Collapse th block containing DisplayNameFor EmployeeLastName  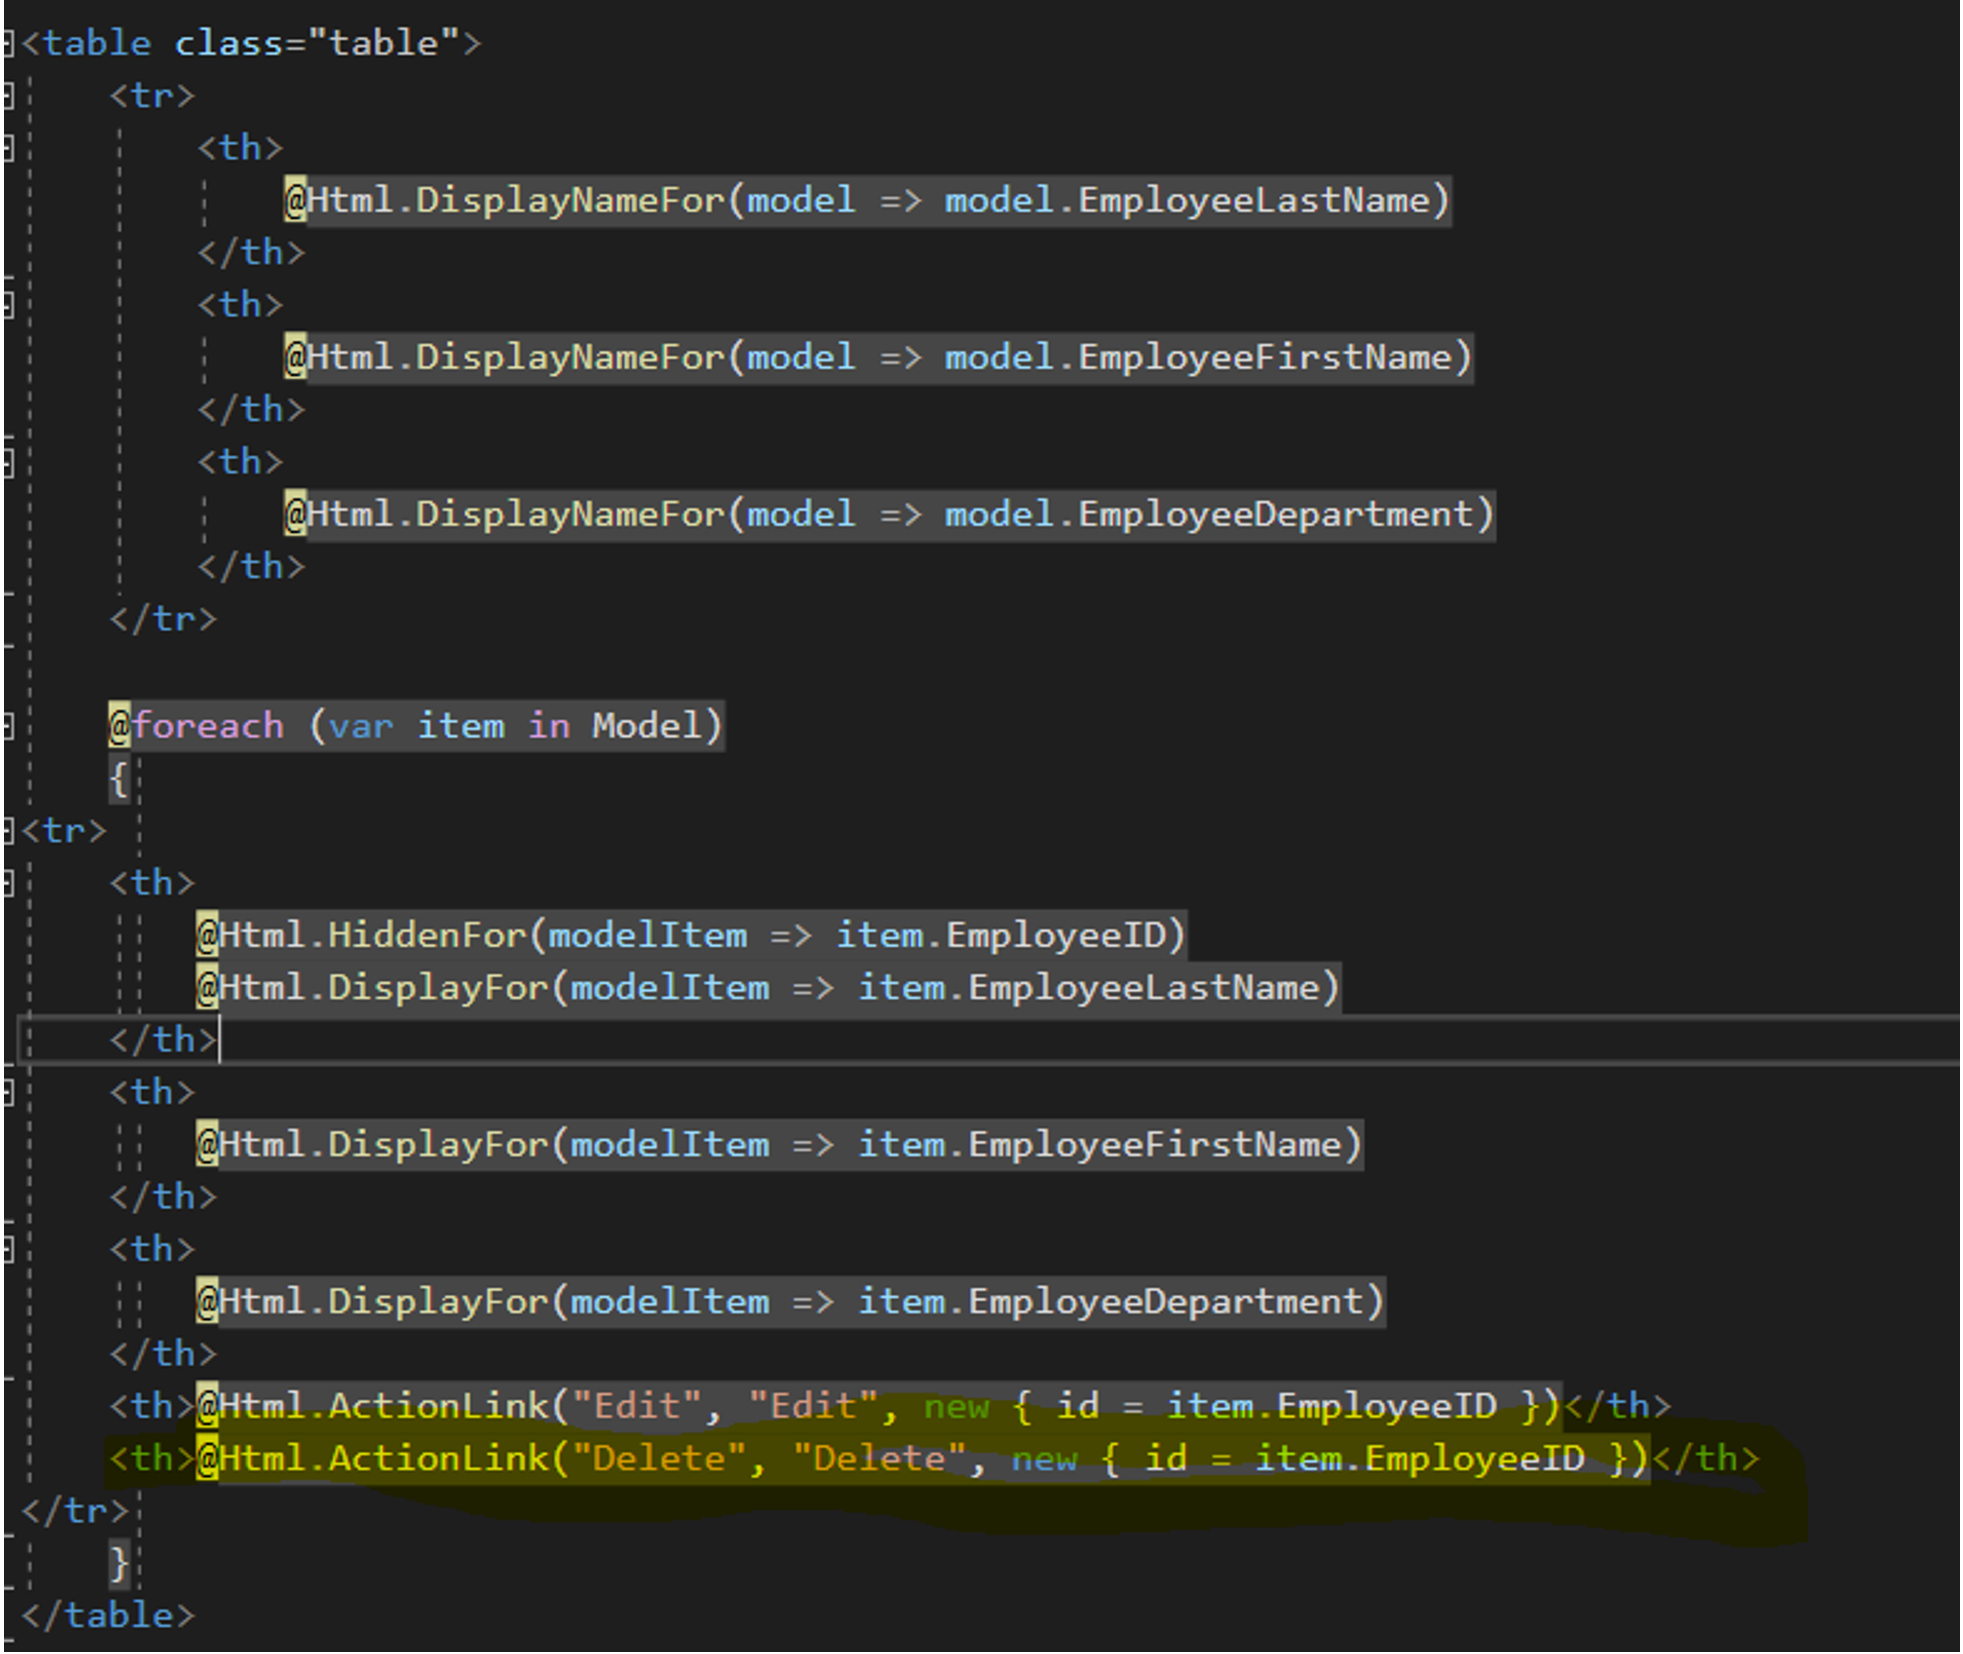tap(8, 148)
